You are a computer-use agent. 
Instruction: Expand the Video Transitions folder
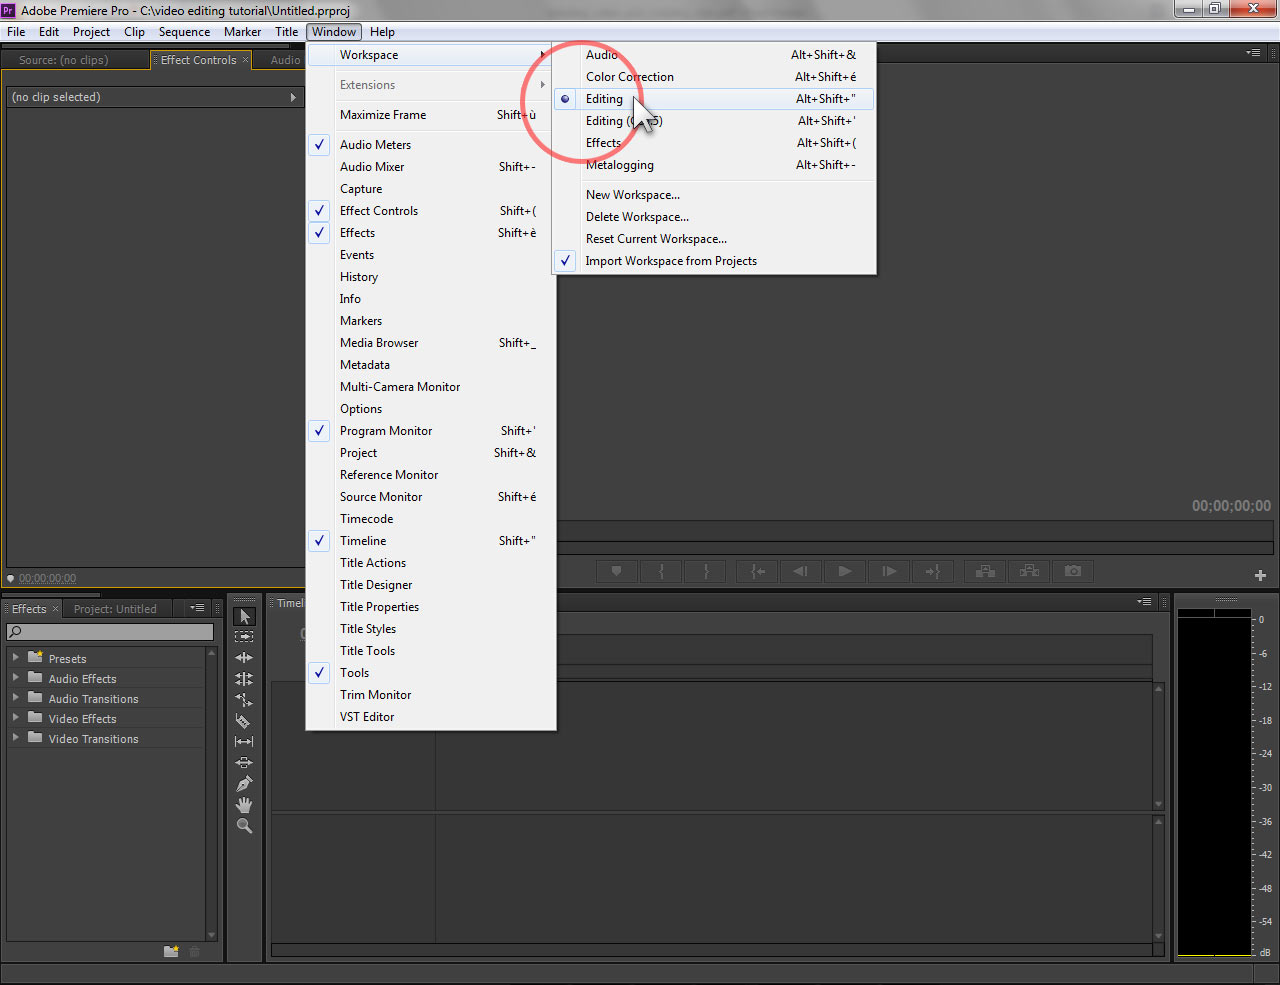click(x=16, y=738)
